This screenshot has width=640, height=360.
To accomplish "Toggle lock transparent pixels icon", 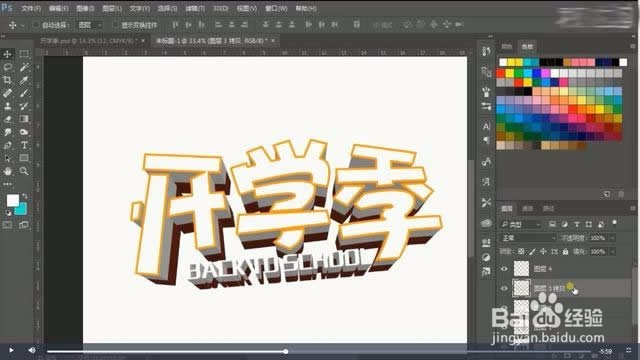I will click(521, 251).
